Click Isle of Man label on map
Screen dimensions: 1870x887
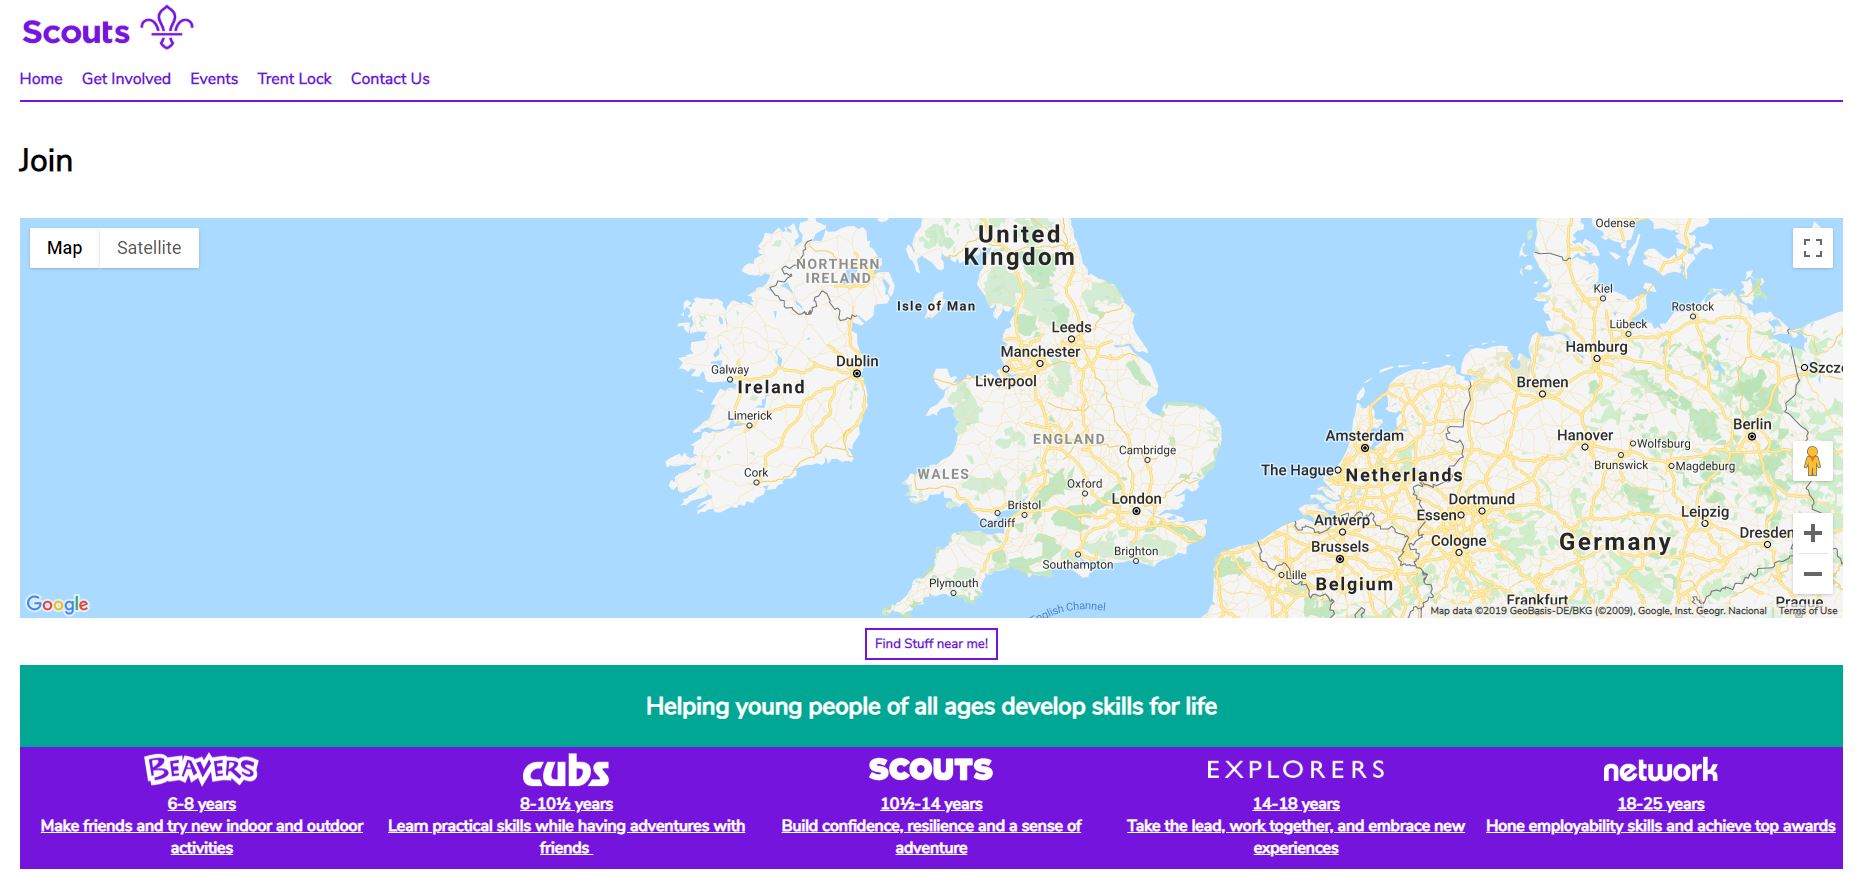[936, 306]
